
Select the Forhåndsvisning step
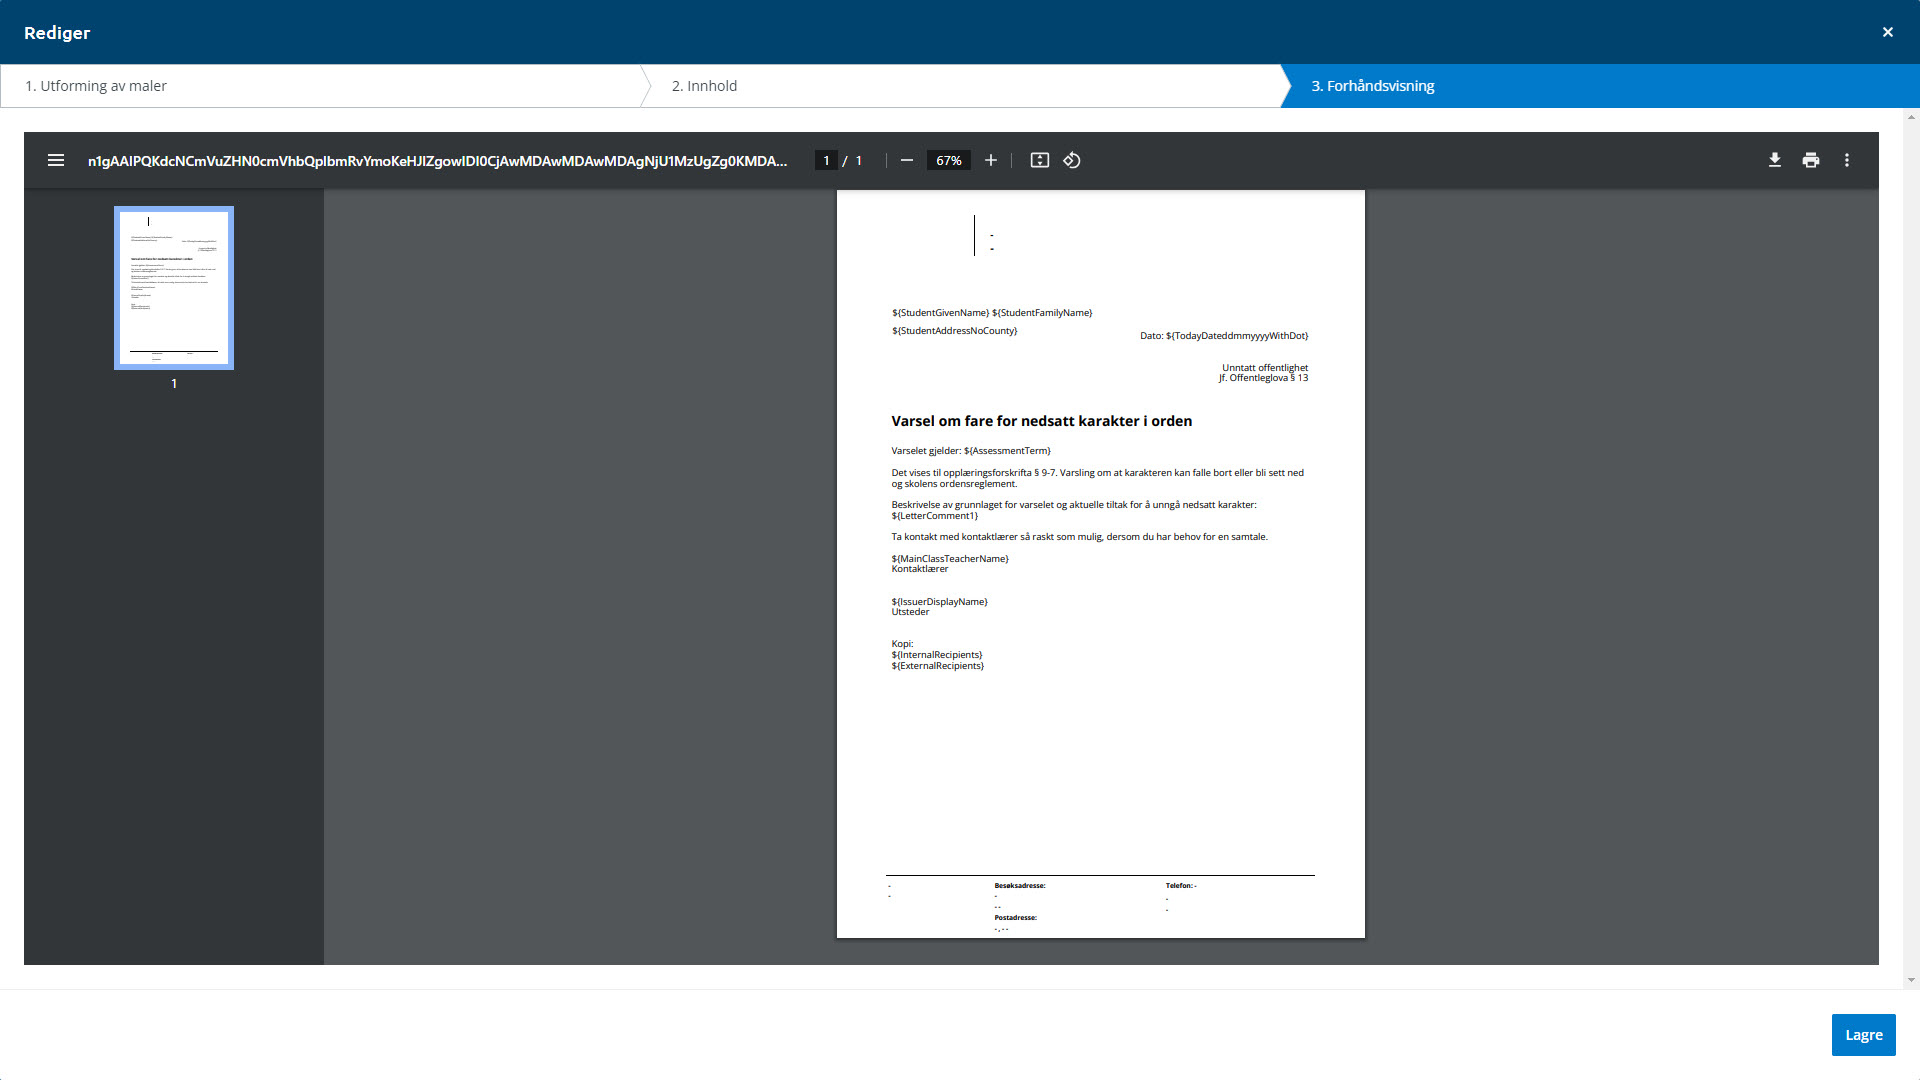(1372, 86)
